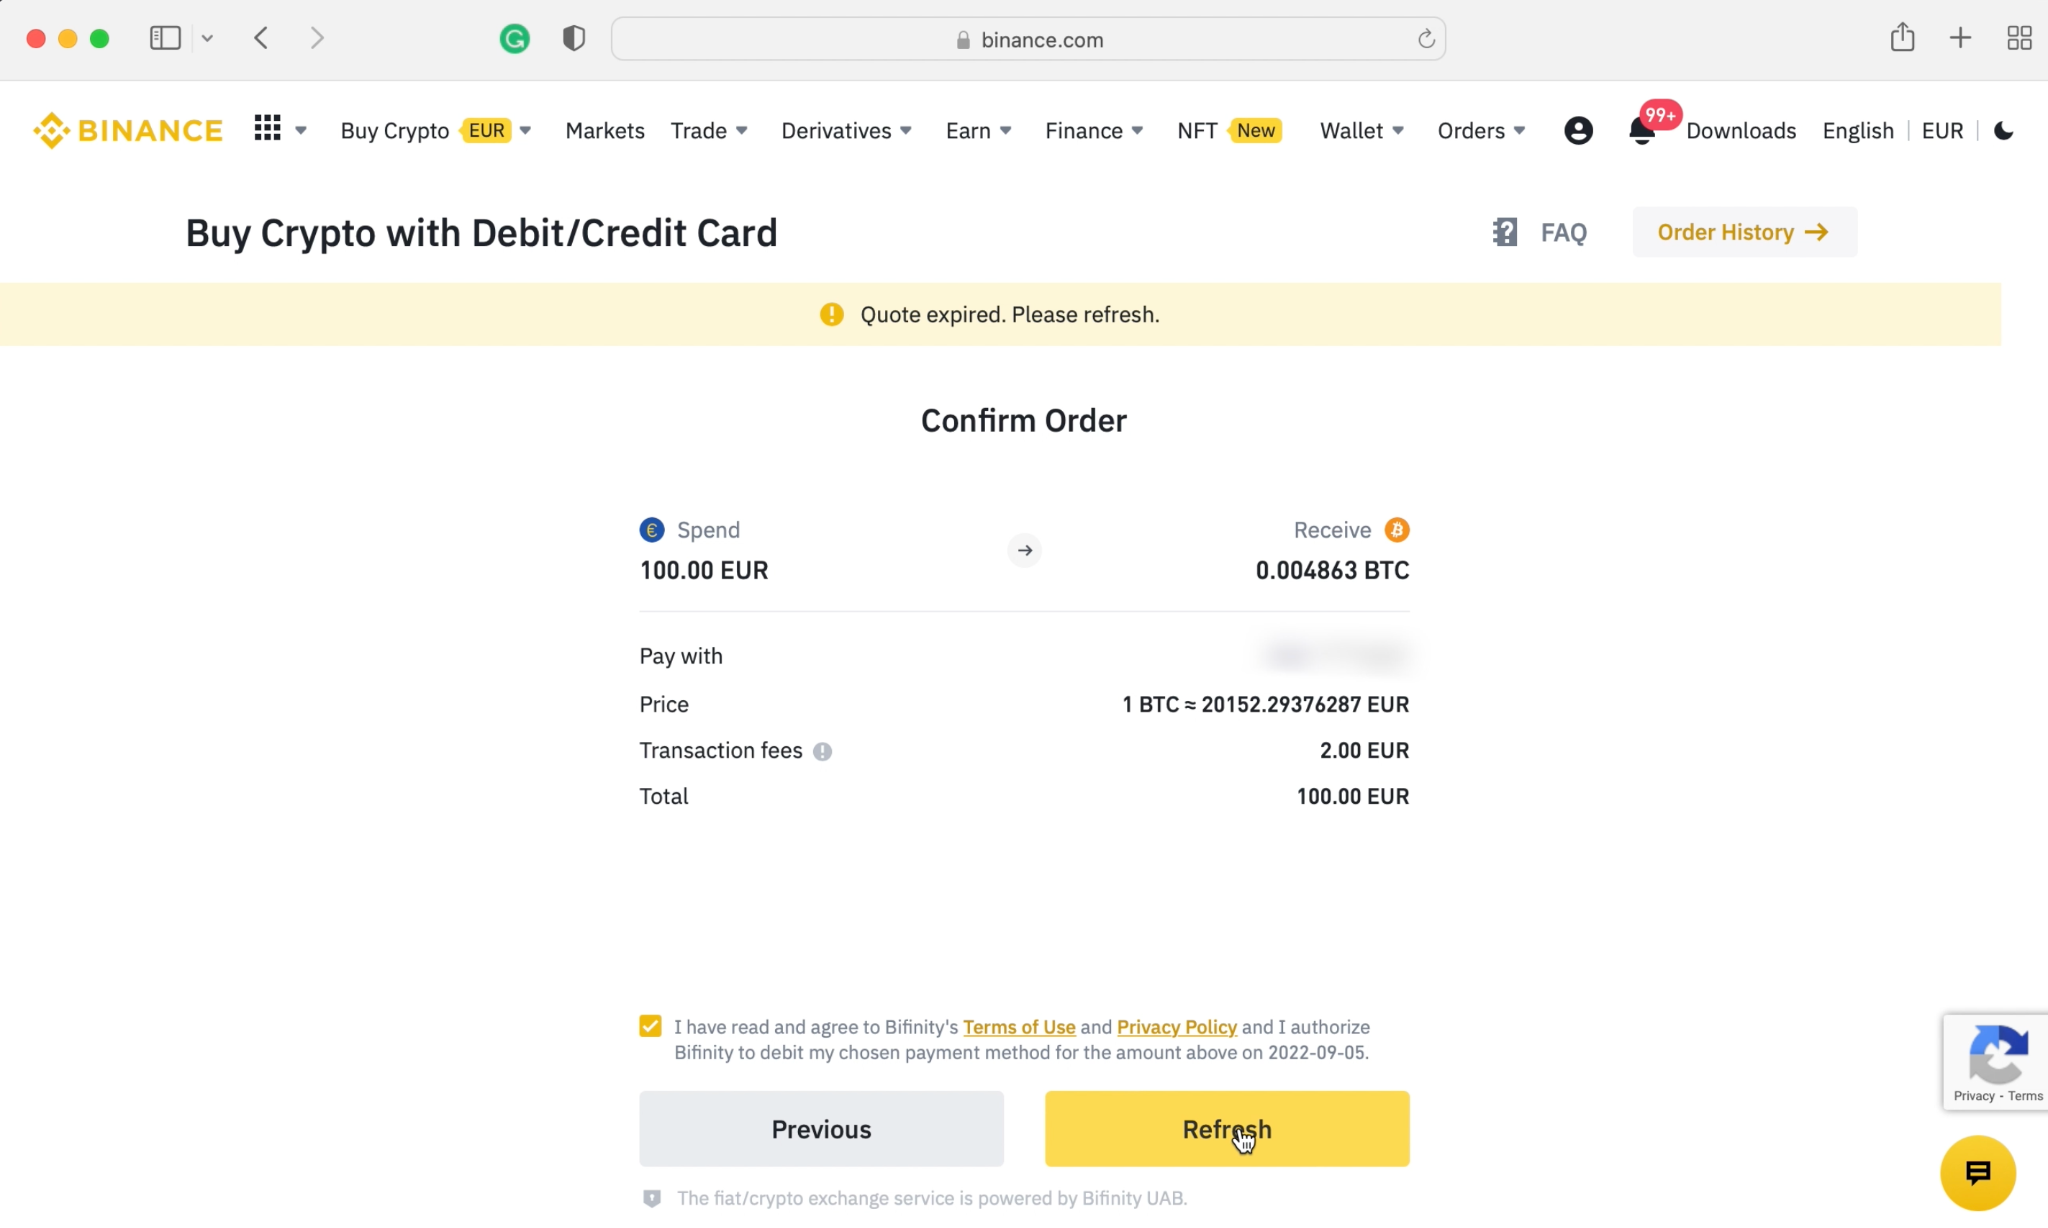The height and width of the screenshot is (1228, 2048).
Task: Uncheck the Bifinity terms agreement checkbox
Action: tap(650, 1026)
